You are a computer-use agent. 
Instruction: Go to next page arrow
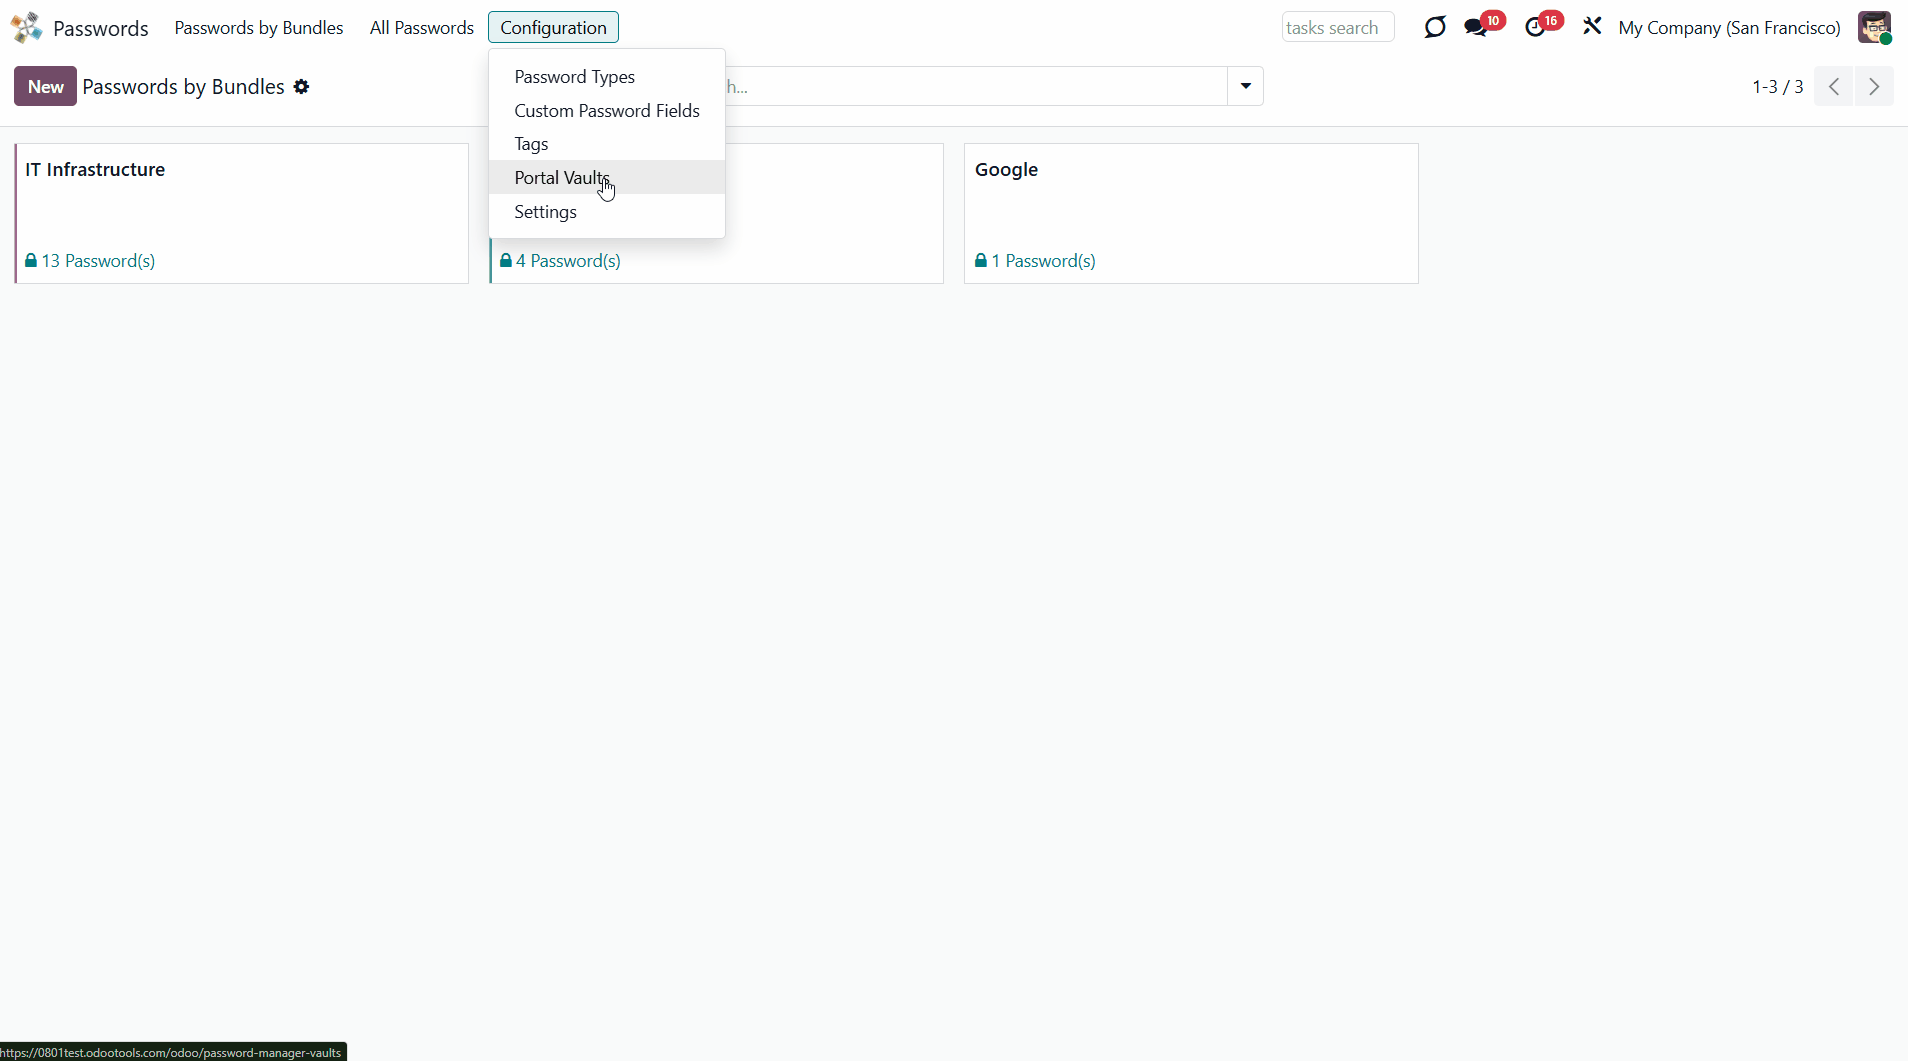[x=1874, y=87]
